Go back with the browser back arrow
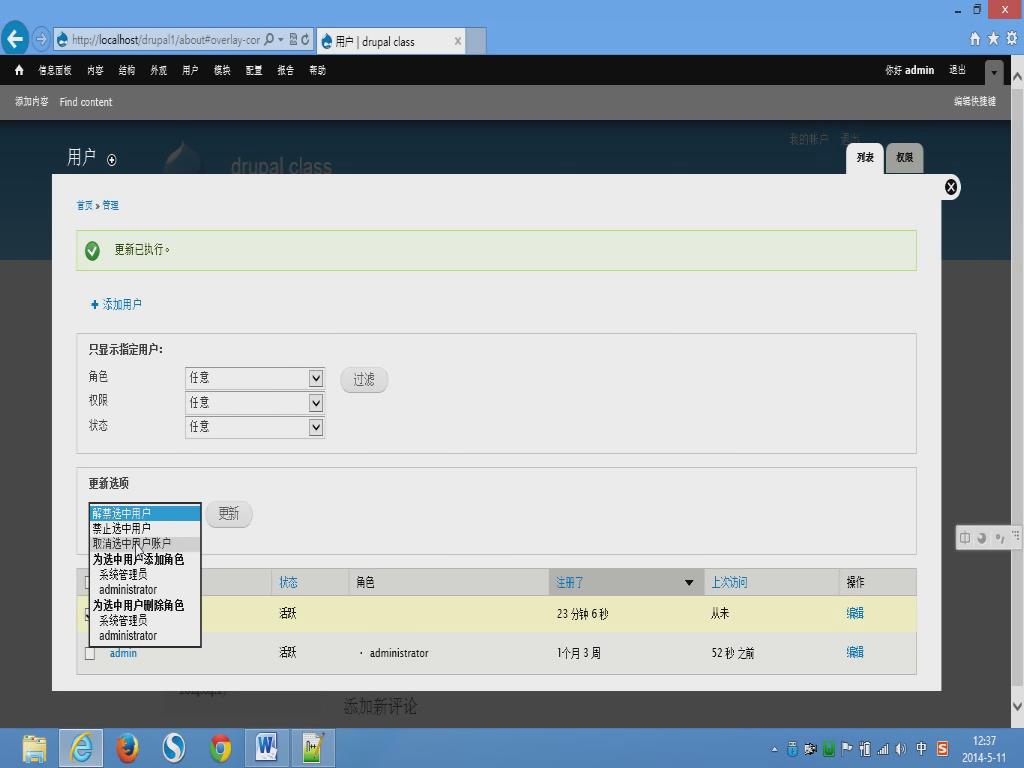Image resolution: width=1024 pixels, height=768 pixels. [15, 39]
